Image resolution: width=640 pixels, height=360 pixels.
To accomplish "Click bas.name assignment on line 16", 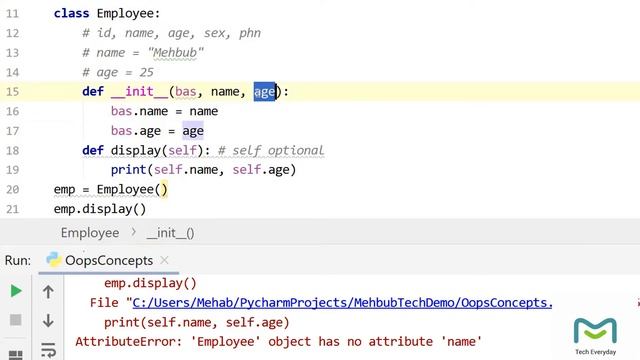I will pos(164,111).
